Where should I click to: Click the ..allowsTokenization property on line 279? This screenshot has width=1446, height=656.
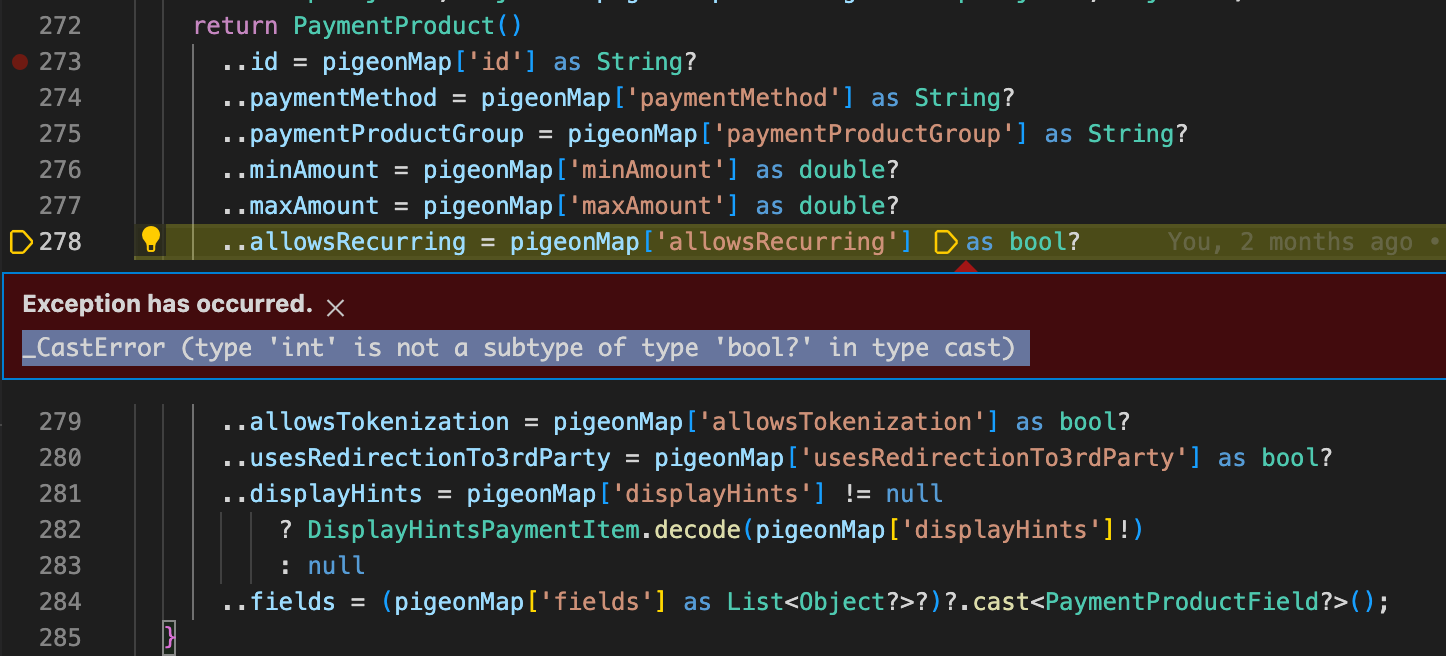(366, 422)
